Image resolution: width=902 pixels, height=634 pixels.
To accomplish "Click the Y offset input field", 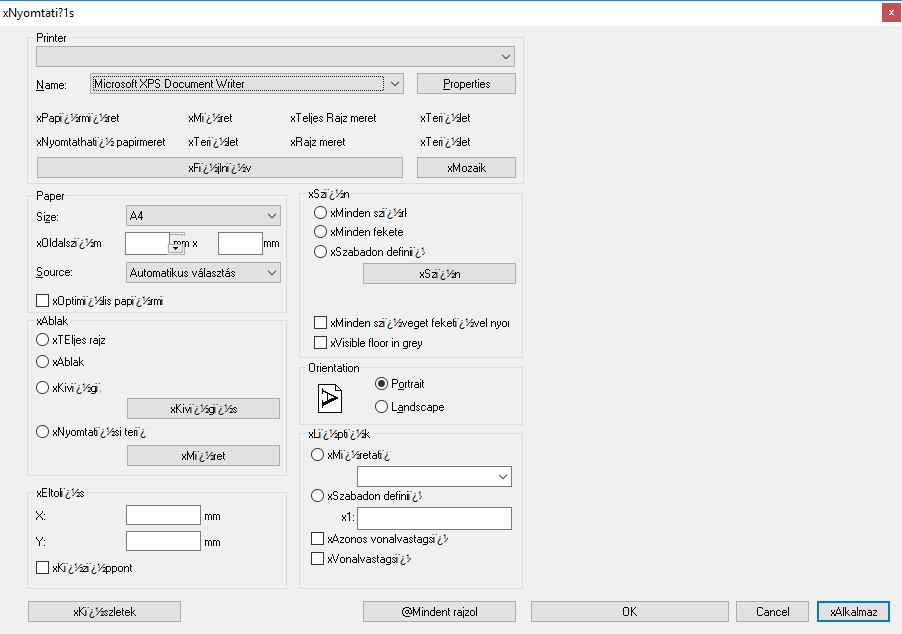I will (164, 542).
